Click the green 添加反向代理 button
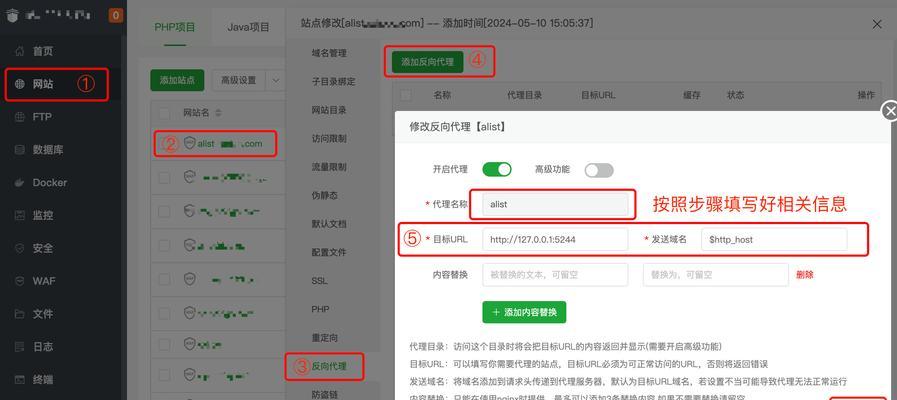Viewport: 897px width, 400px height. 427,62
